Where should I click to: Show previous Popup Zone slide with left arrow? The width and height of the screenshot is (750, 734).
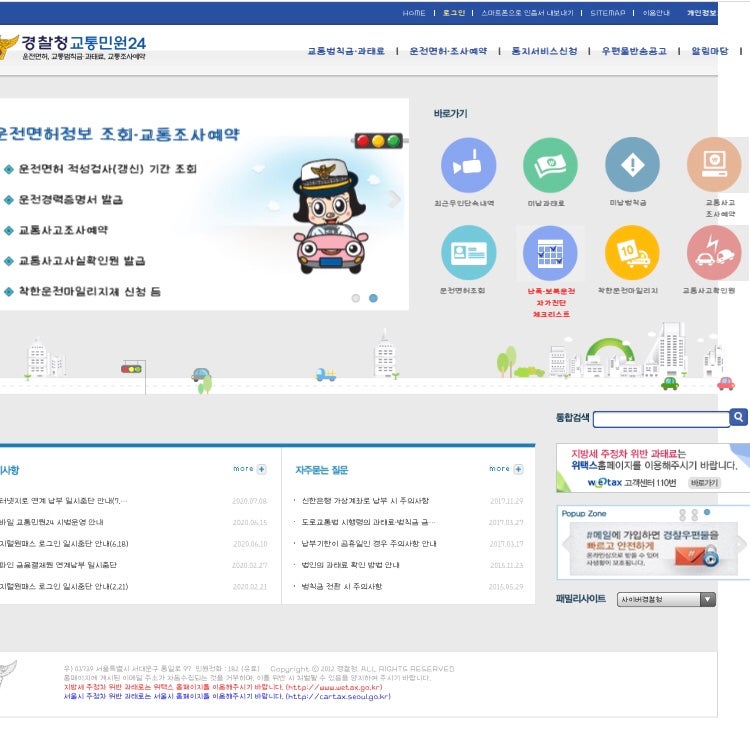pos(566,544)
